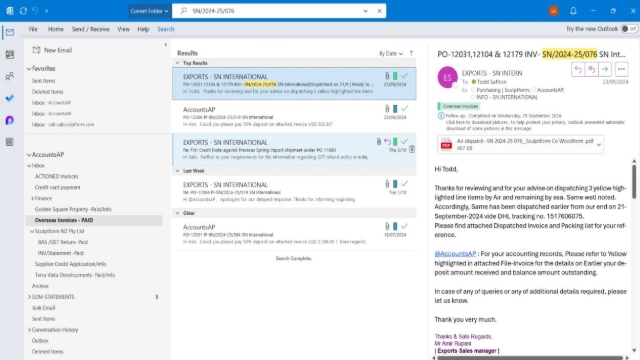640x360 pixels.
Task: Open the account avatar in title bar
Action: pyautogui.click(x=553, y=11)
